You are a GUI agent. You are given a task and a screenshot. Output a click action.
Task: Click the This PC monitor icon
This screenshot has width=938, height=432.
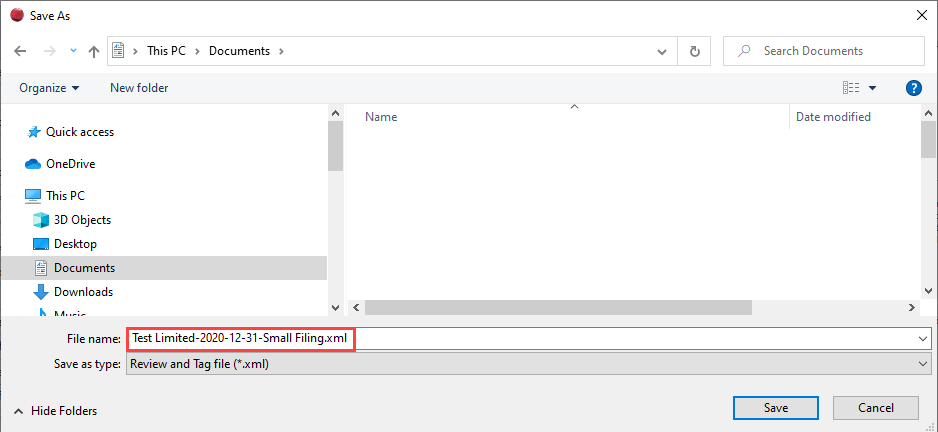(x=32, y=196)
